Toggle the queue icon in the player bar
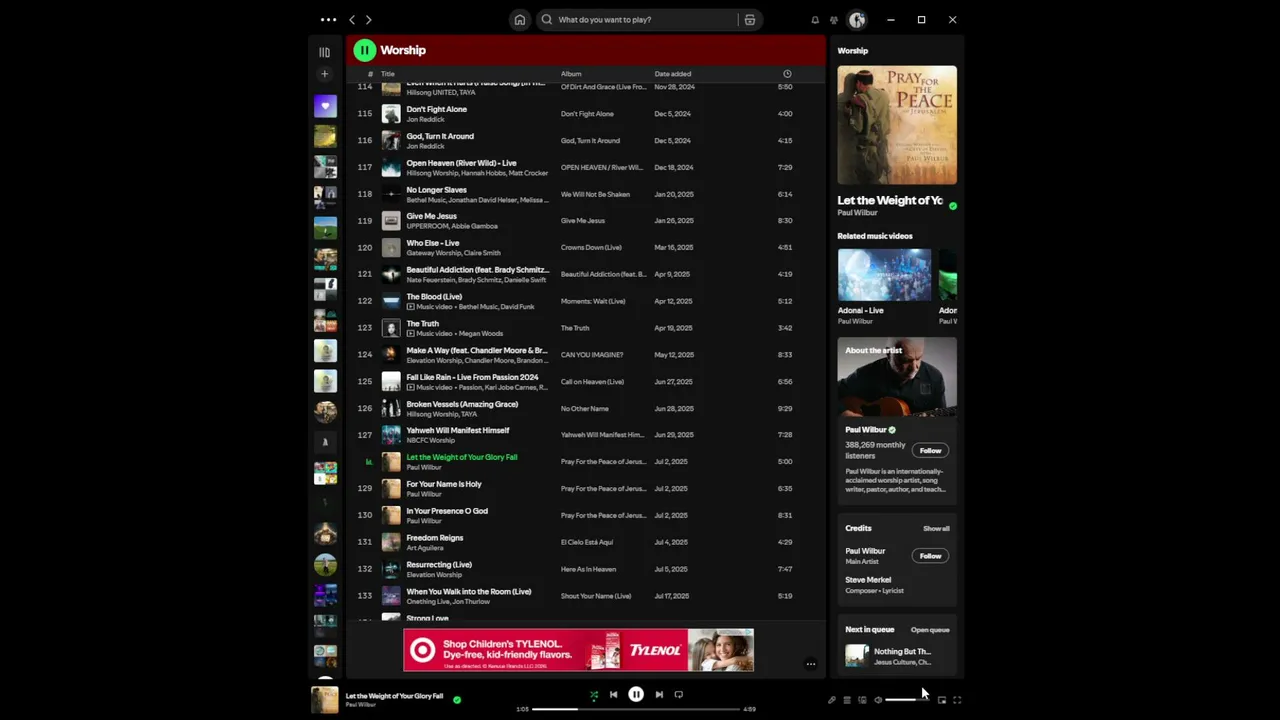This screenshot has width=1280, height=720. pyautogui.click(x=847, y=700)
